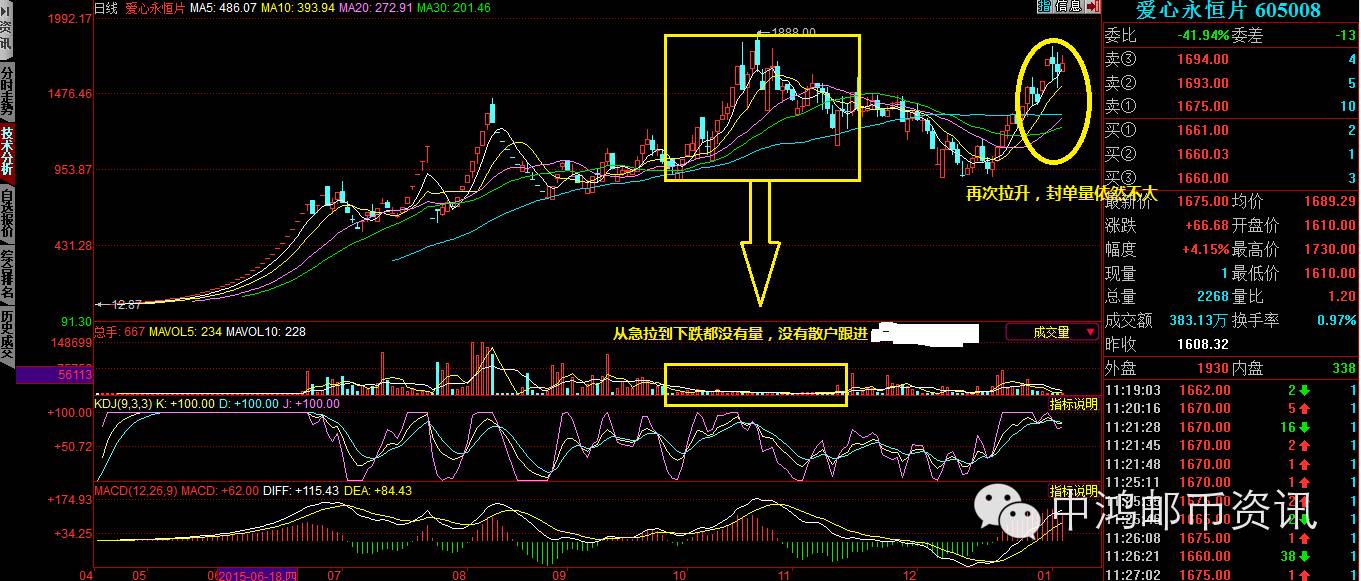Click the 均价 value 1689.29
This screenshot has width=1361, height=581.
1328,201
